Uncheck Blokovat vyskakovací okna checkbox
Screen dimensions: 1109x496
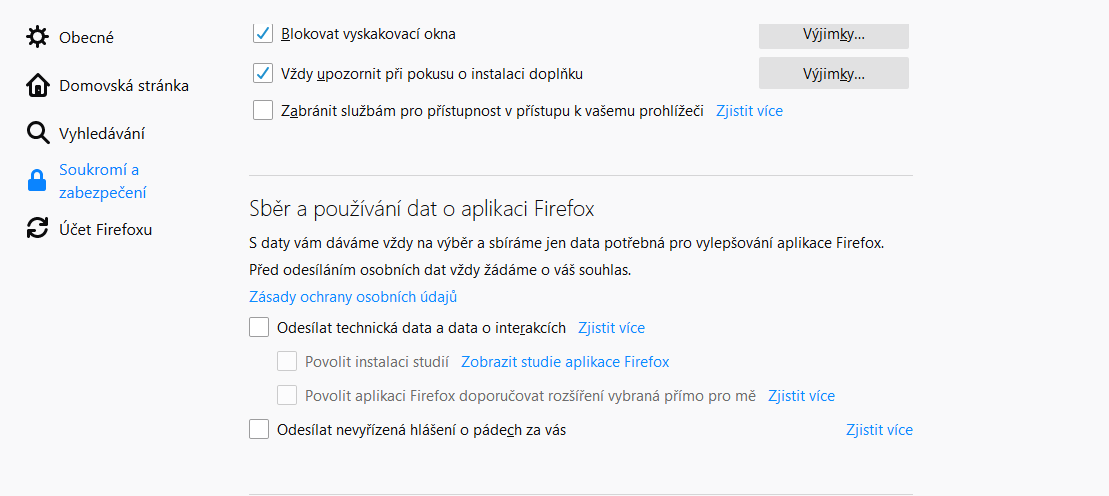pos(263,34)
